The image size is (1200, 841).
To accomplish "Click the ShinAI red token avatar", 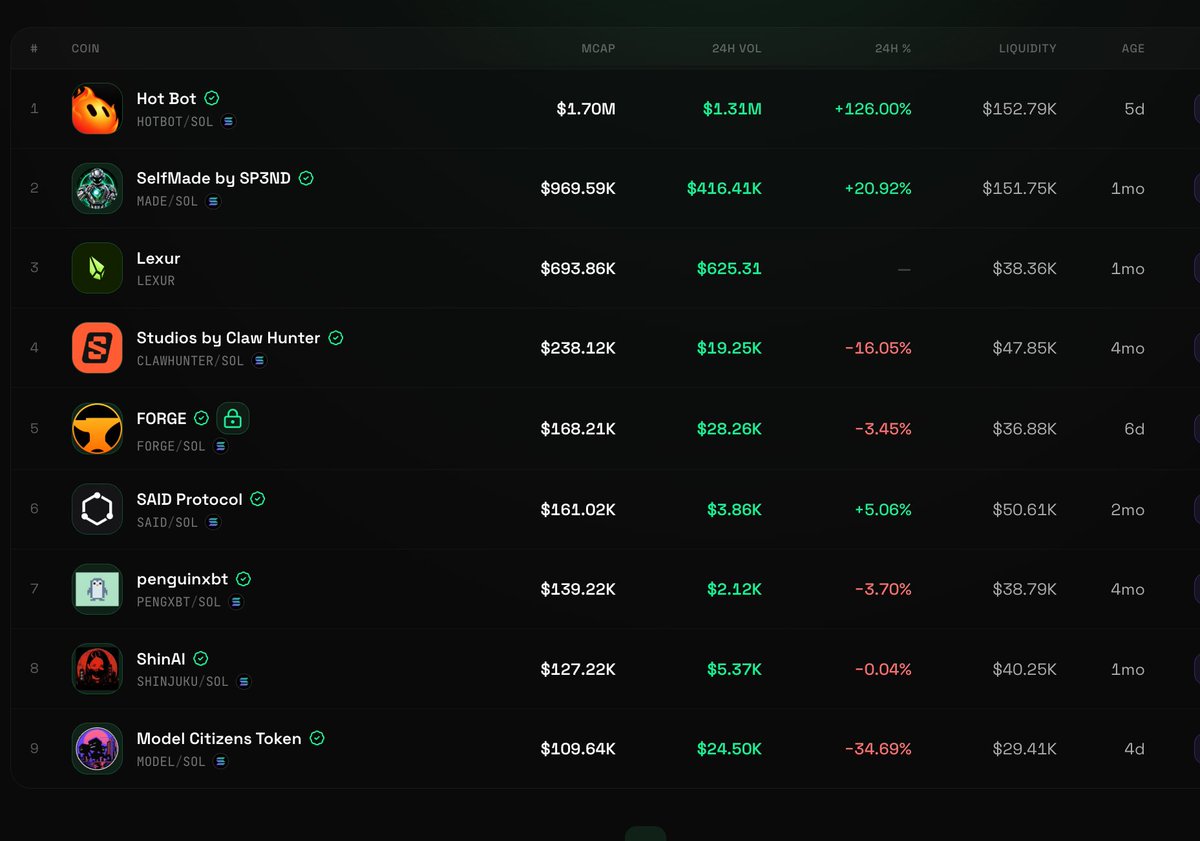I will 97,669.
